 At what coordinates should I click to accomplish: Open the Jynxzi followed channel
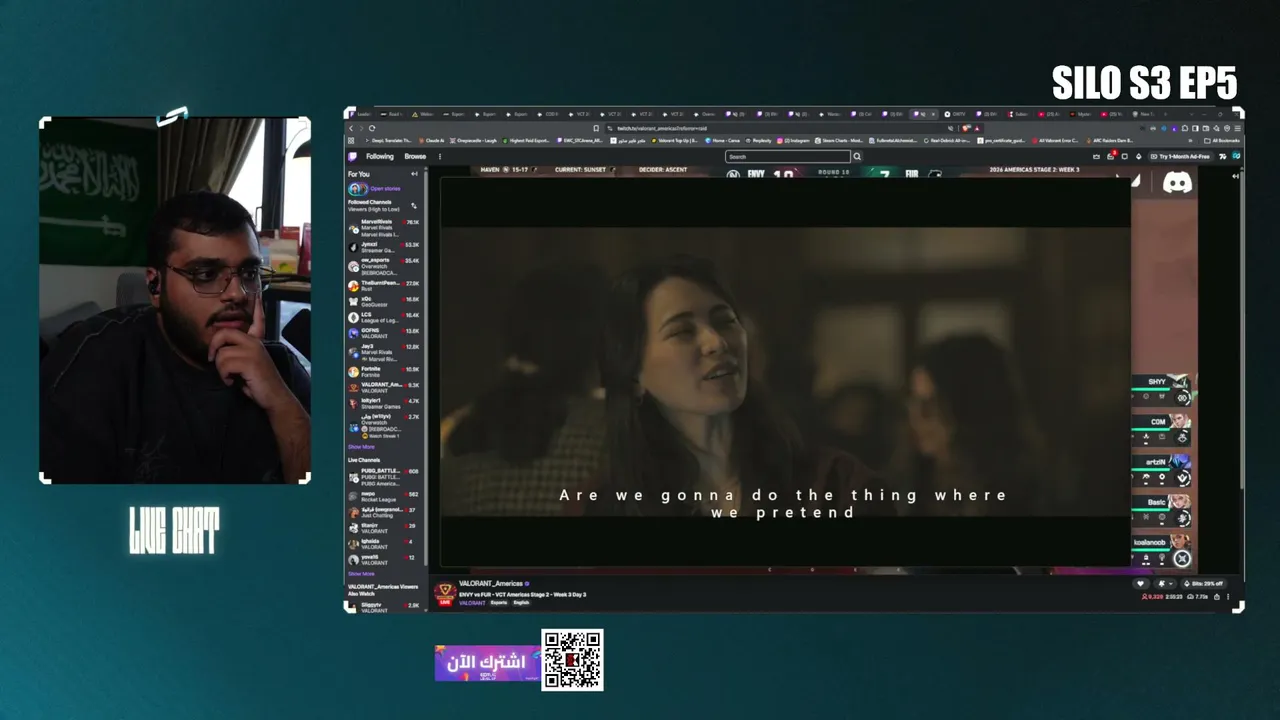point(384,246)
